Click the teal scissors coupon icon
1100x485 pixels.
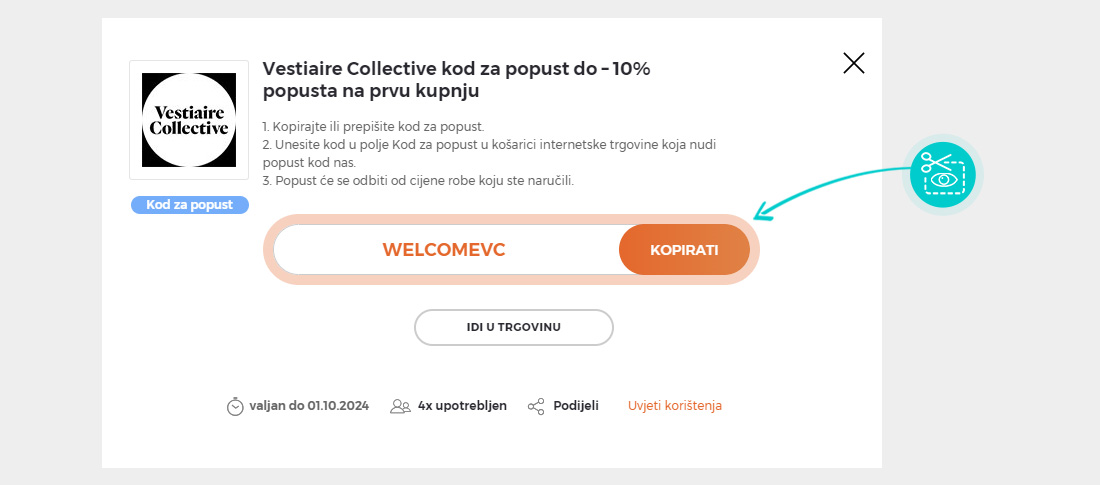(942, 174)
